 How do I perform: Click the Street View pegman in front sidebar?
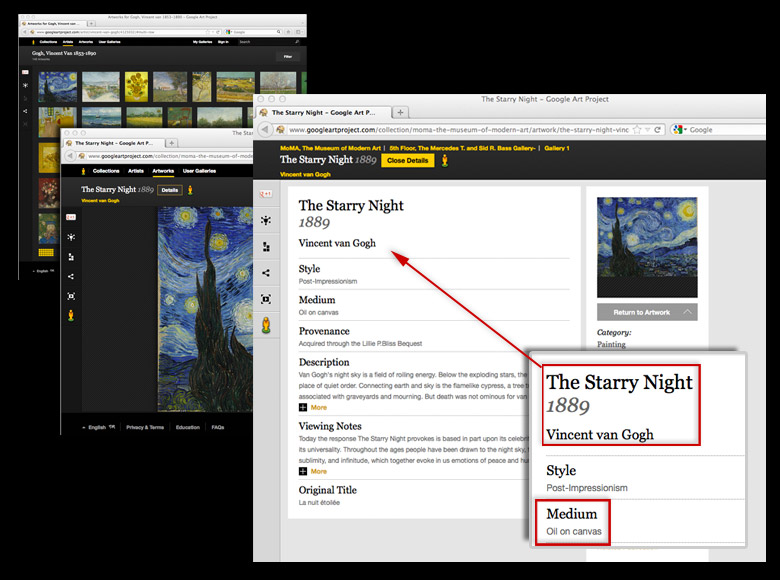(266, 325)
